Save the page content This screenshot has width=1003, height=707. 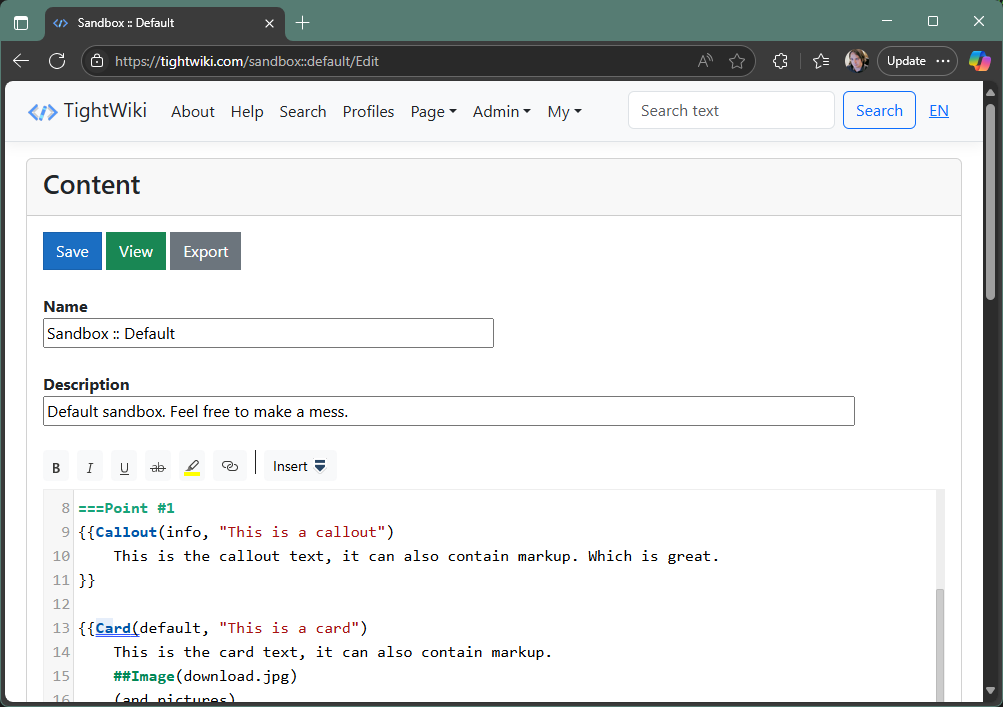coord(72,251)
